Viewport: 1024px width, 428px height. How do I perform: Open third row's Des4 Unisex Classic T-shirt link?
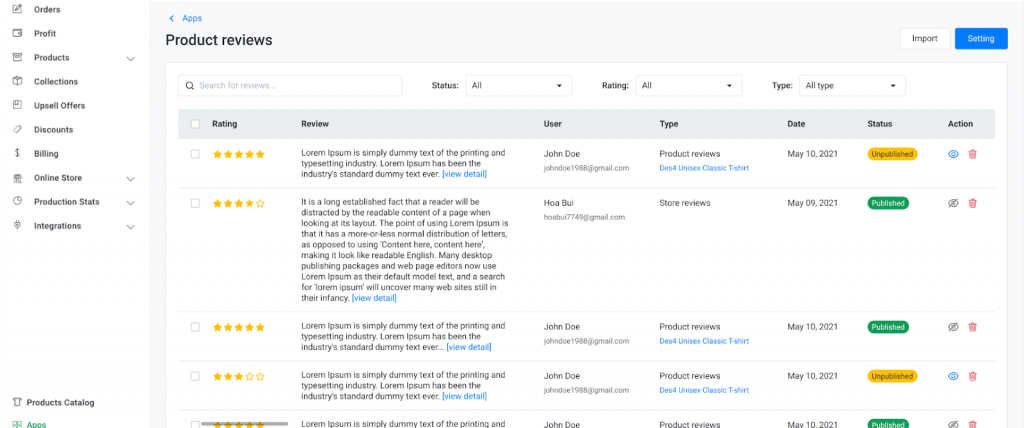pos(704,341)
